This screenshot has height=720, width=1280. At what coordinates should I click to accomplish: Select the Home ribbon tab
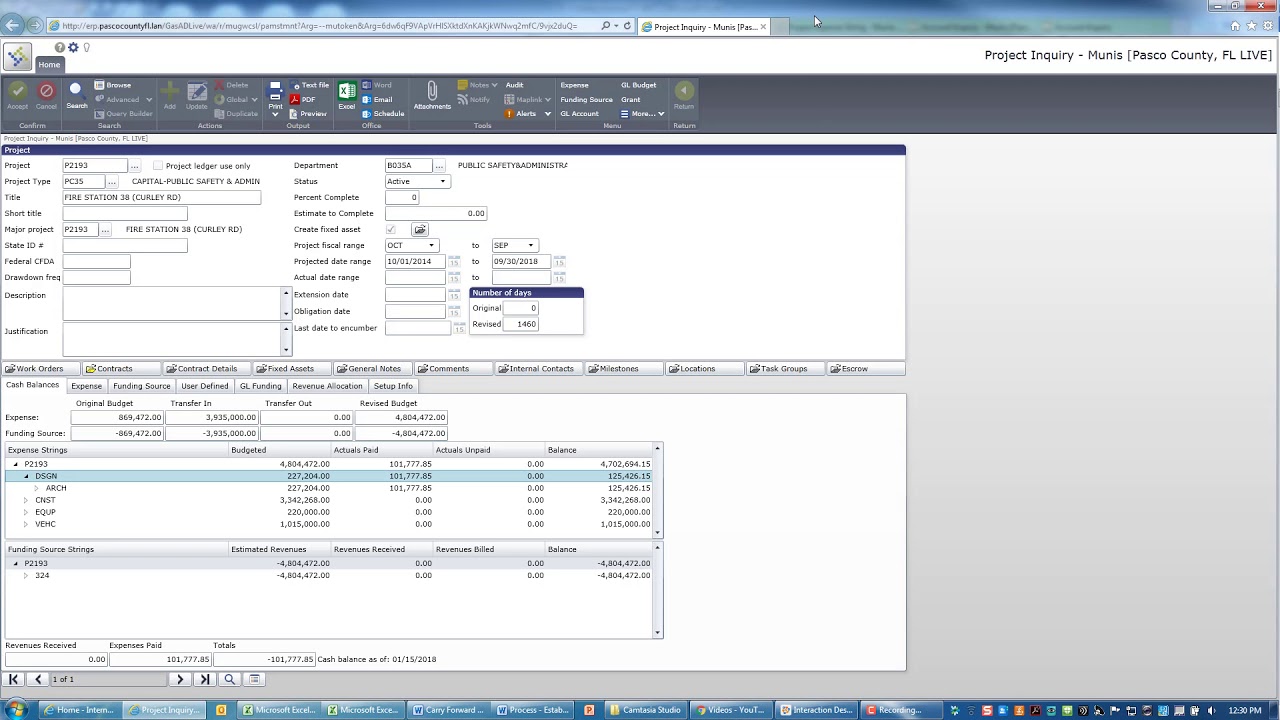tap(49, 64)
